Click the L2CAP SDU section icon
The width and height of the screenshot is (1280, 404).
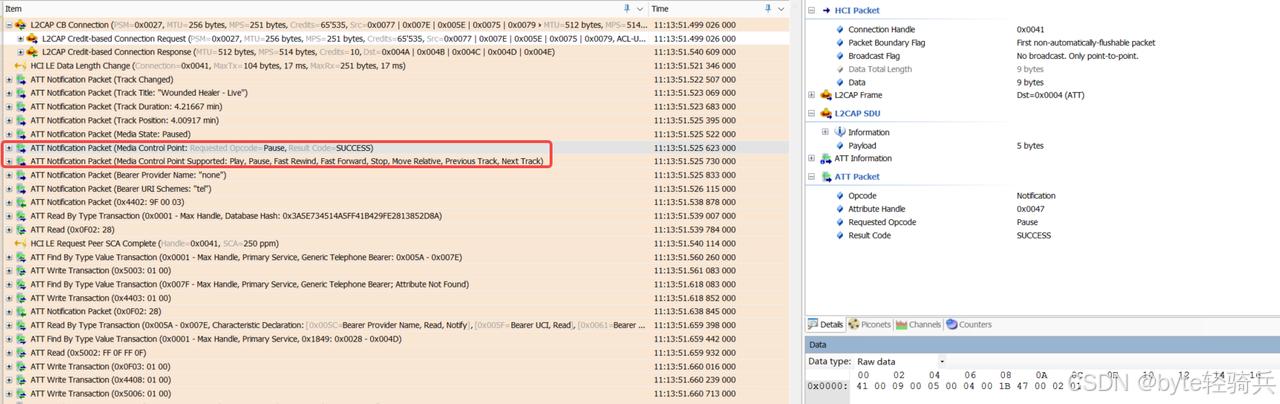pyautogui.click(x=826, y=114)
